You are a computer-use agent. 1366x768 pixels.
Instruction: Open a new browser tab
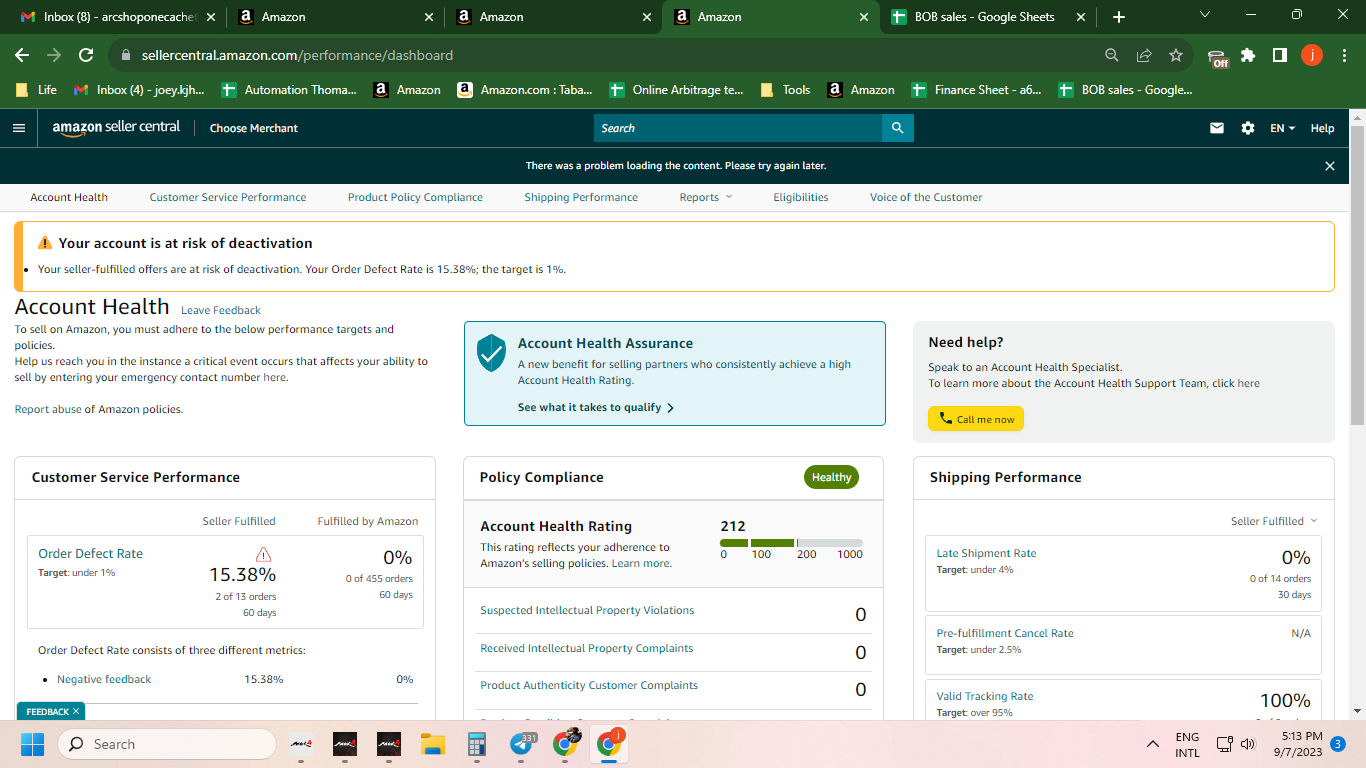click(x=1119, y=17)
